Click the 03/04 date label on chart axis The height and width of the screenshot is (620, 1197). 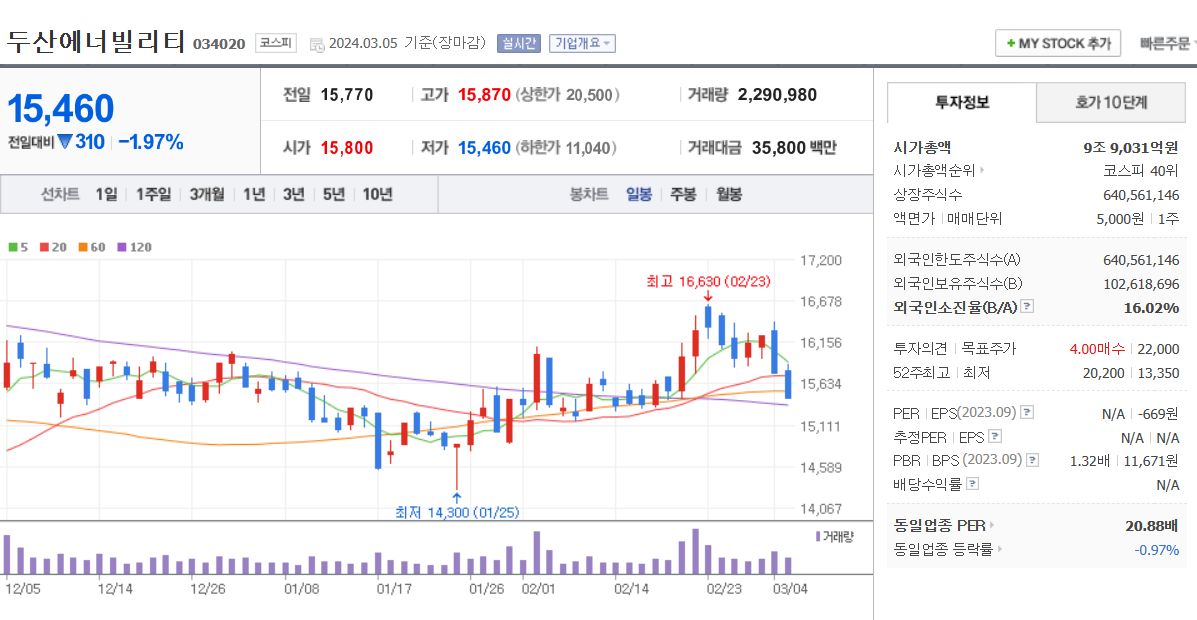(792, 589)
